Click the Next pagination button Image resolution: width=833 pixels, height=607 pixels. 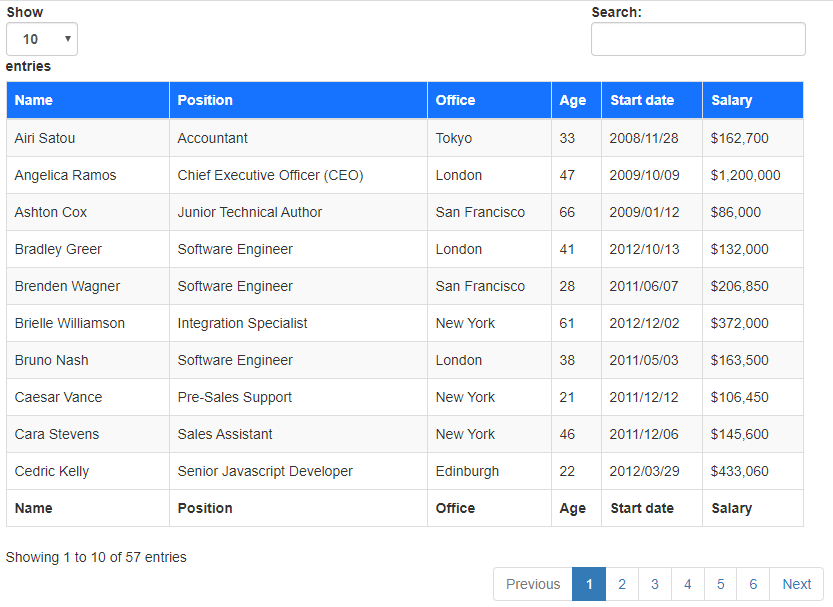click(796, 584)
